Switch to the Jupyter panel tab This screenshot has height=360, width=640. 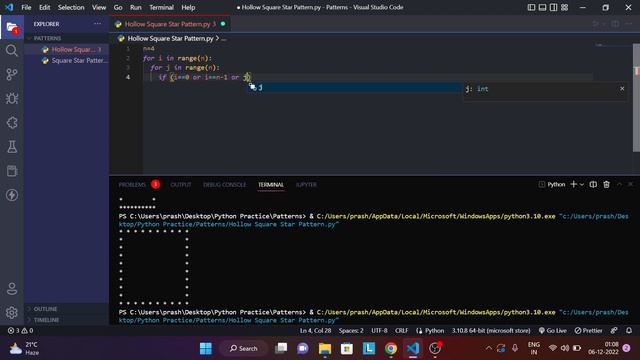tap(306, 184)
